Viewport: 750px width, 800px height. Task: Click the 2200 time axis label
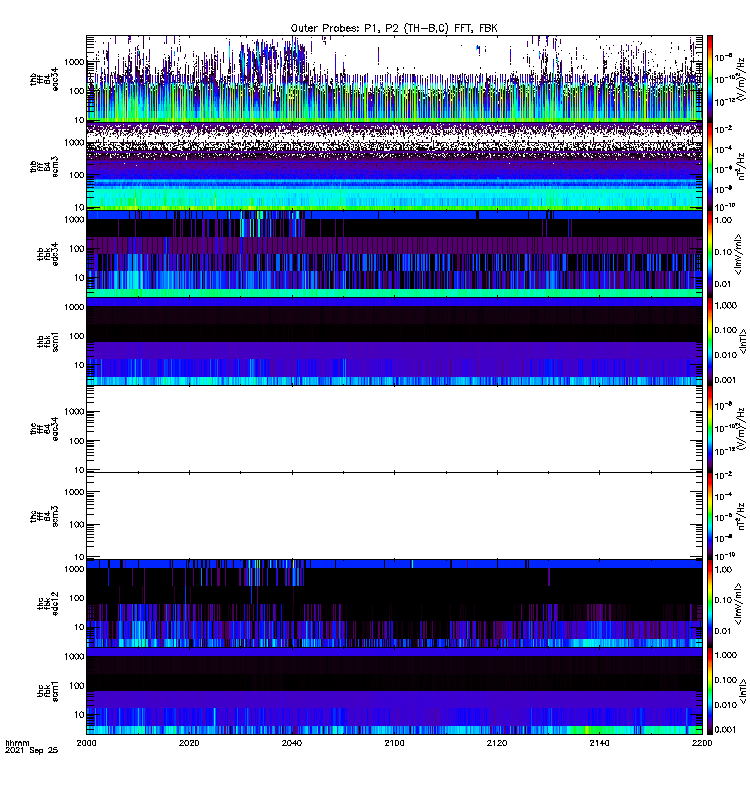pos(702,743)
